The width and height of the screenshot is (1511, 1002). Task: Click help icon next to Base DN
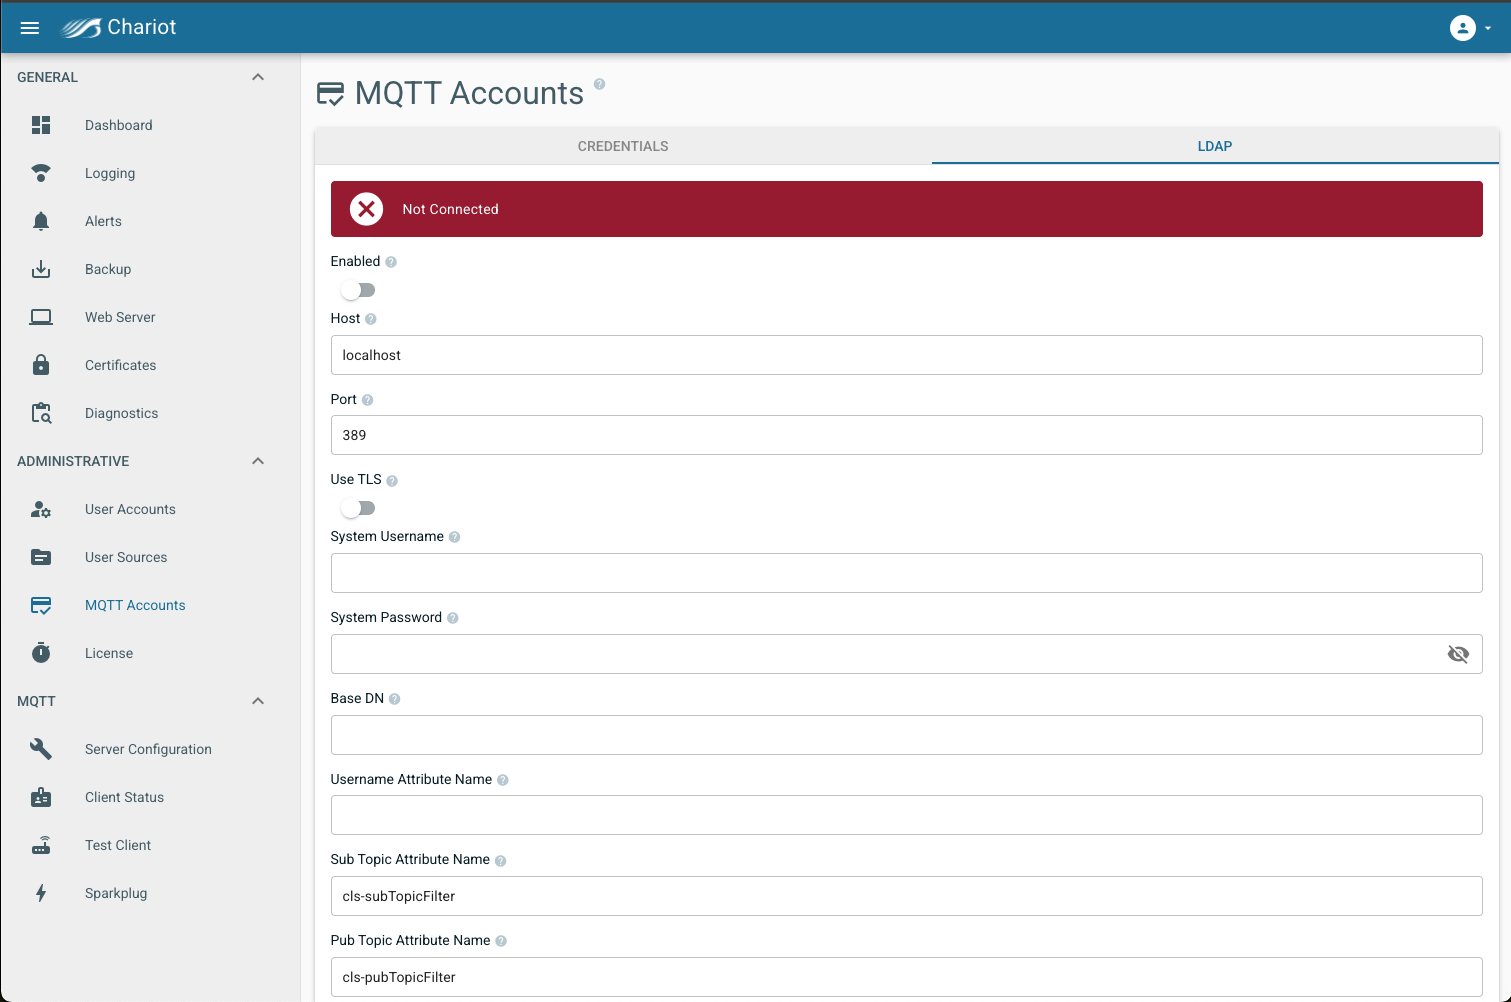[394, 699]
